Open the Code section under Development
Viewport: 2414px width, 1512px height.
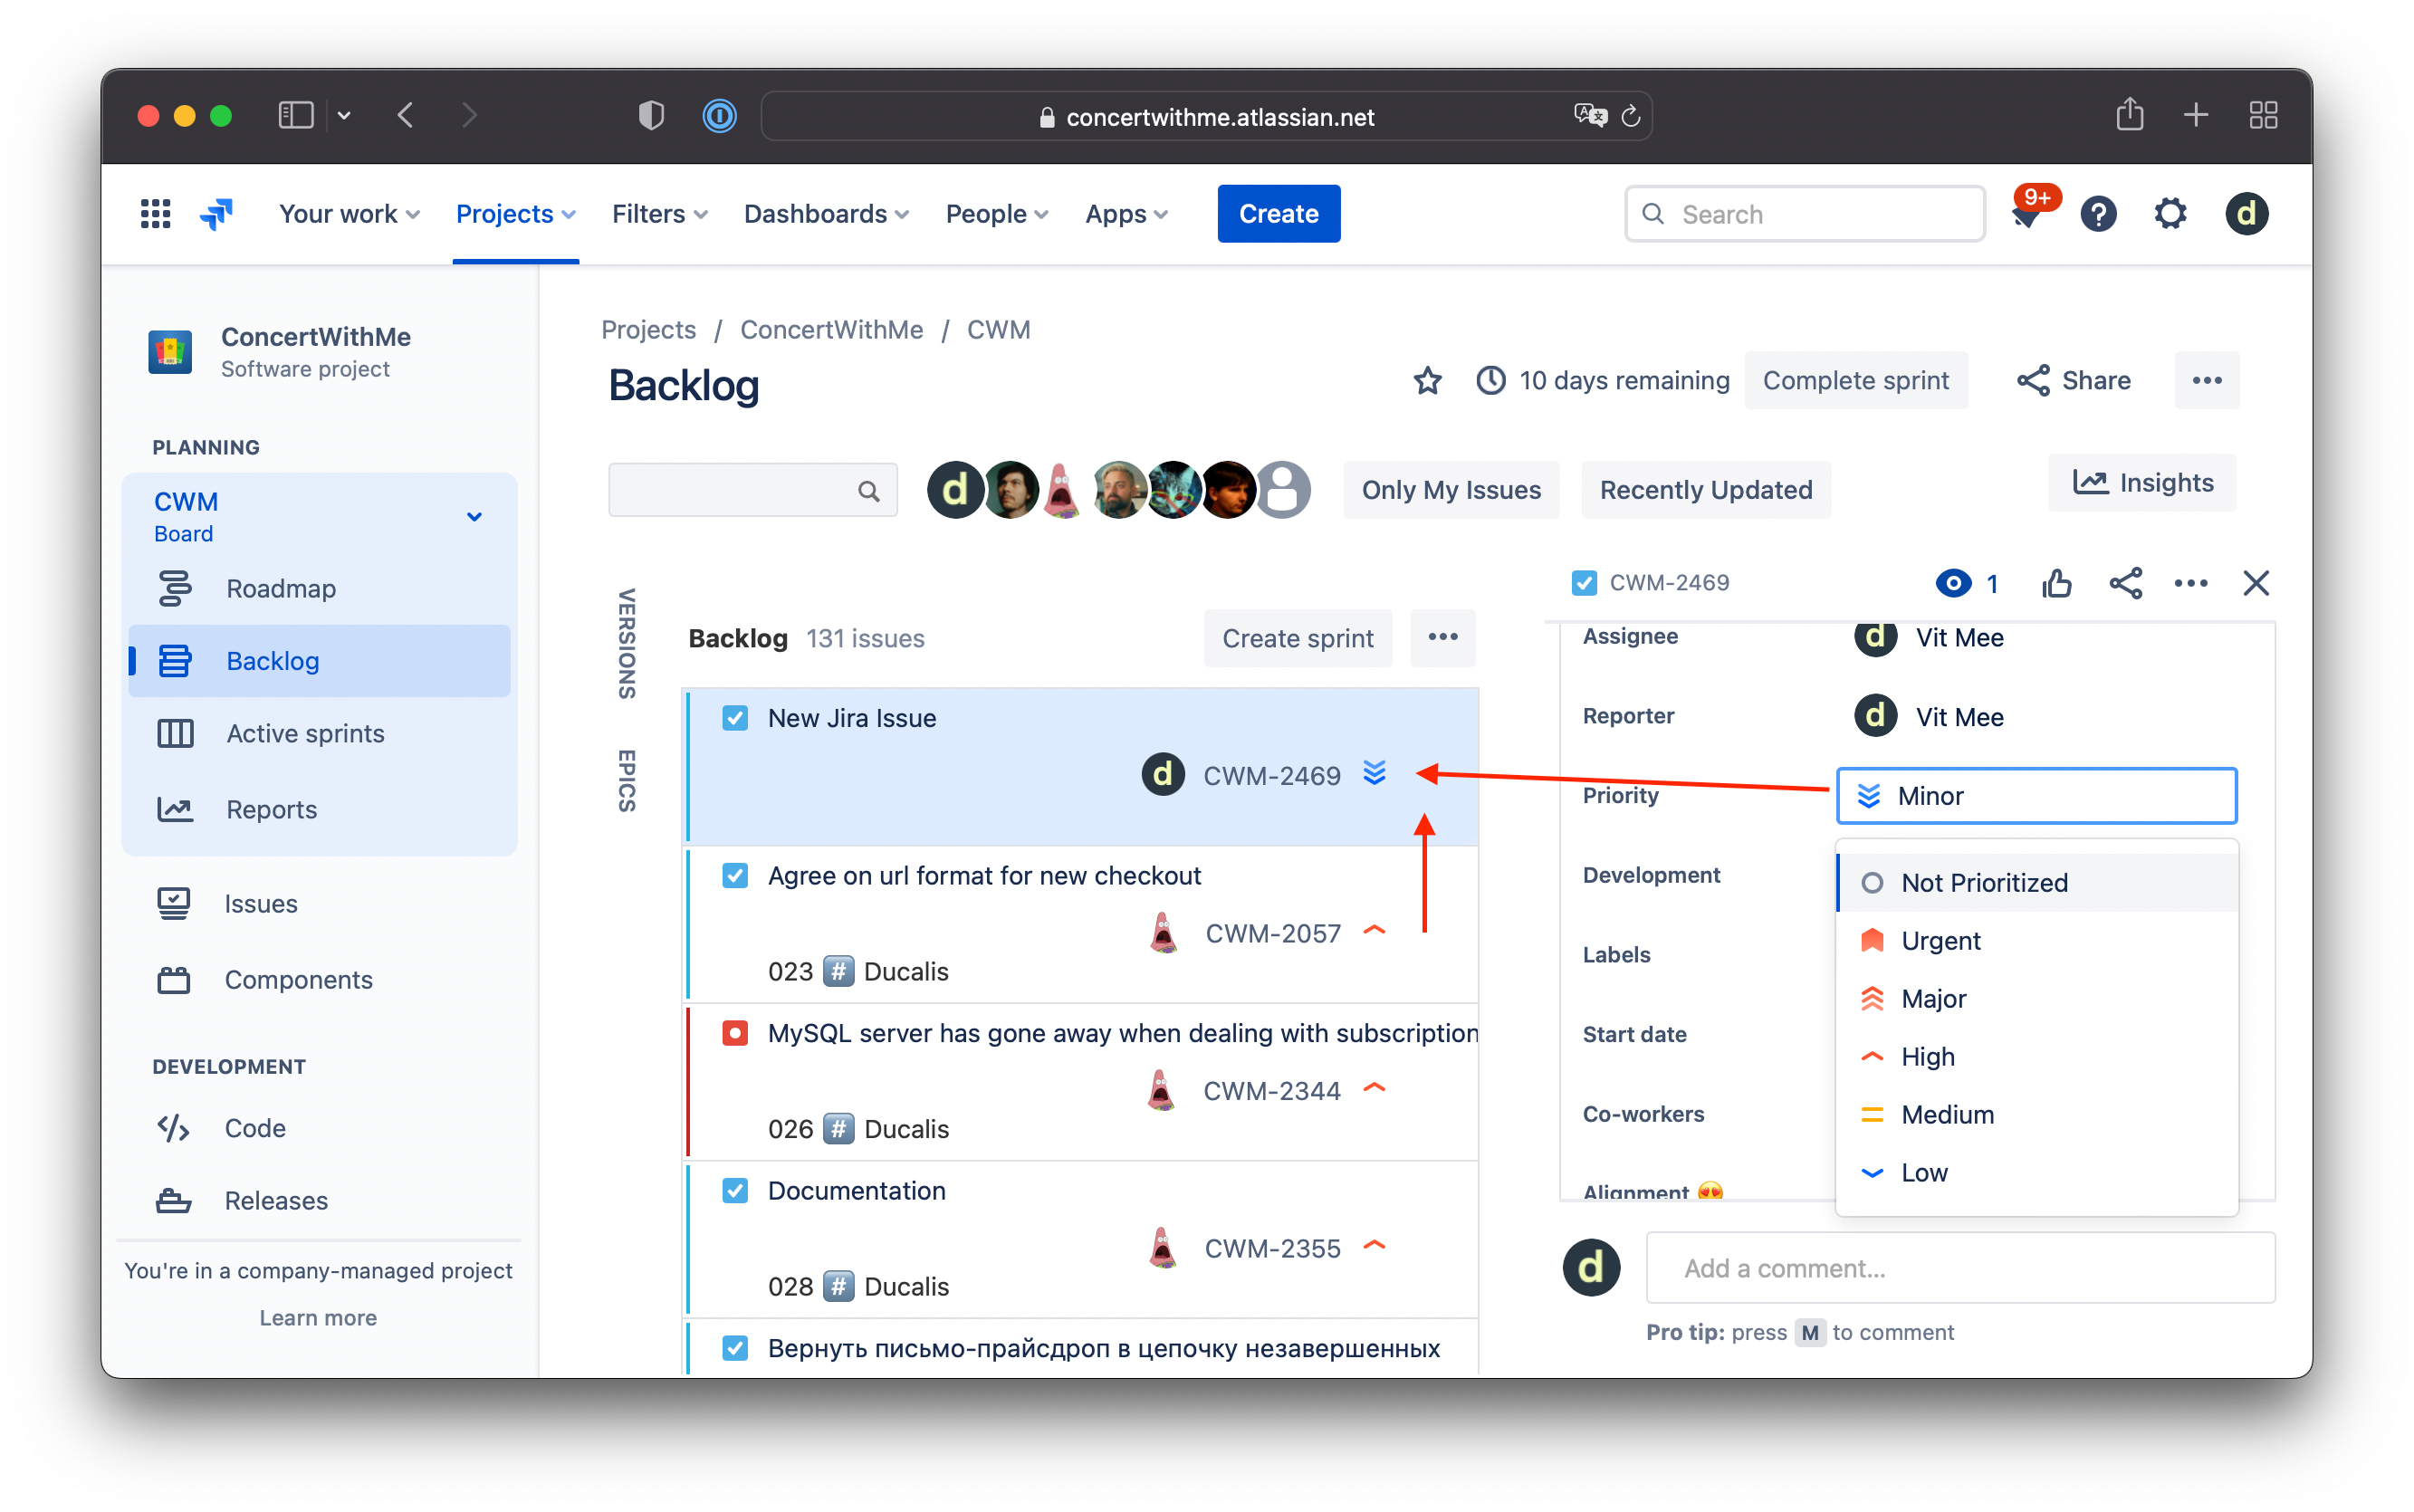click(255, 1128)
